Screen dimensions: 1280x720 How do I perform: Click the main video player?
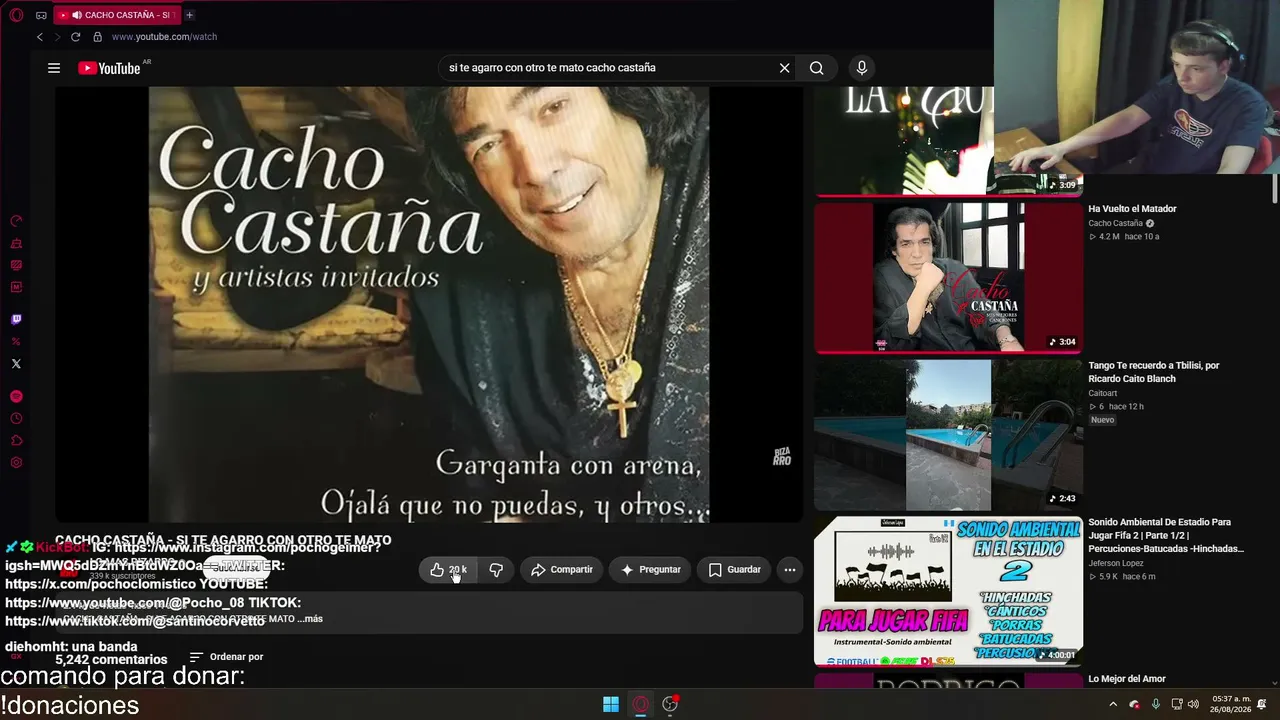429,304
